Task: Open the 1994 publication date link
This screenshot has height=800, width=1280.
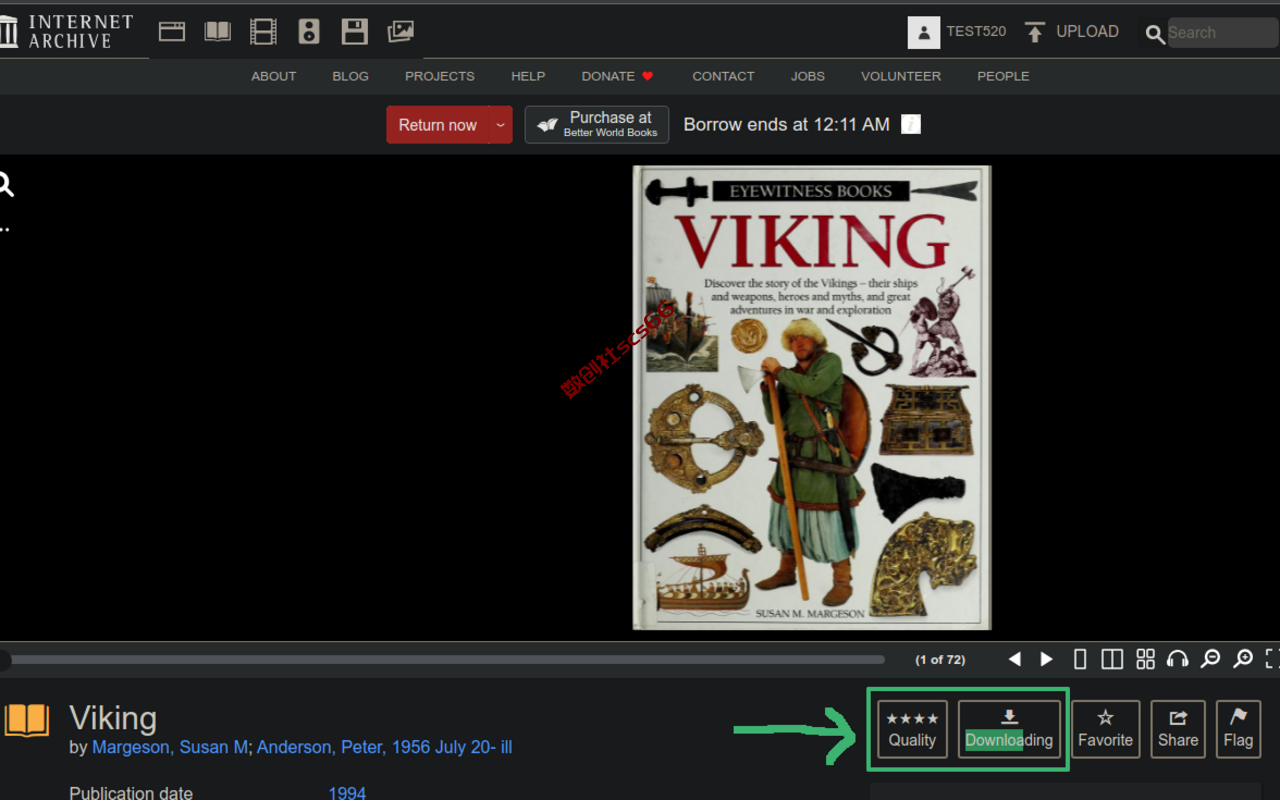Action: click(347, 794)
